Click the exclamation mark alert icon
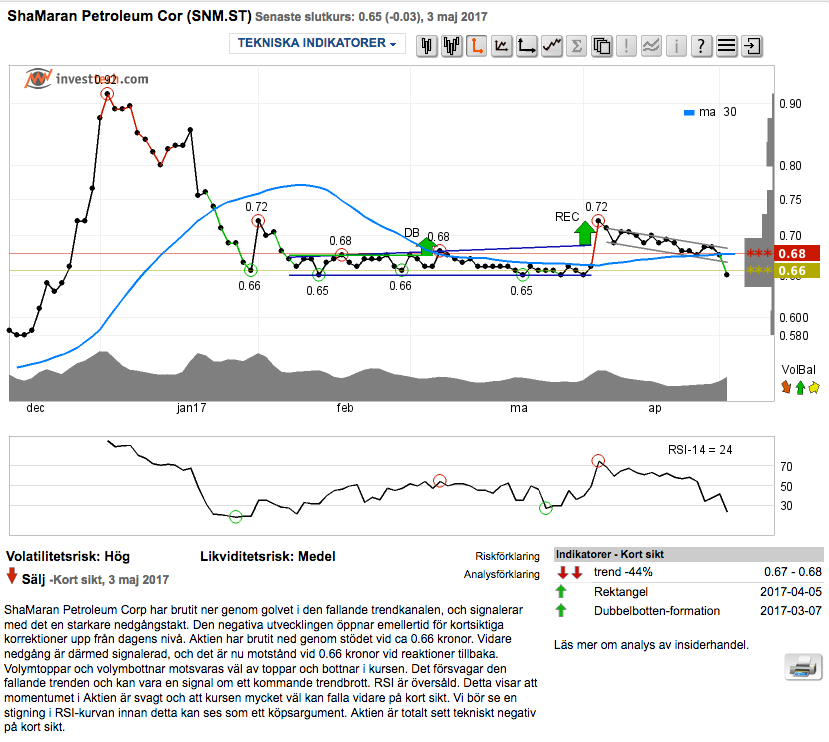This screenshot has width=829, height=742. point(627,46)
